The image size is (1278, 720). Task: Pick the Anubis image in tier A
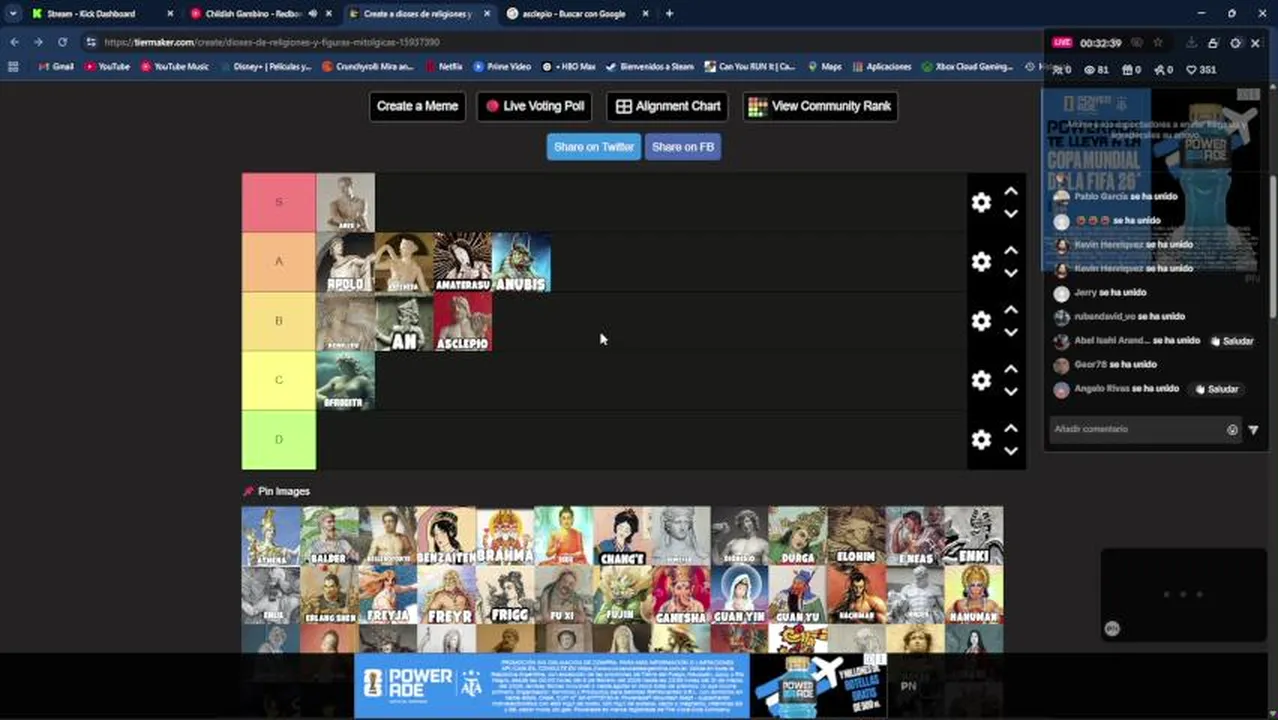pyautogui.click(x=521, y=262)
